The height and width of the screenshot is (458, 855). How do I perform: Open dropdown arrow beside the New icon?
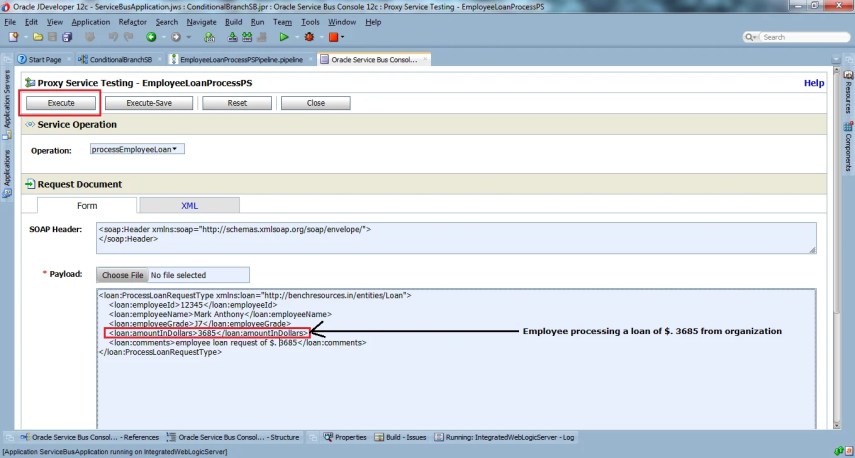(x=25, y=38)
